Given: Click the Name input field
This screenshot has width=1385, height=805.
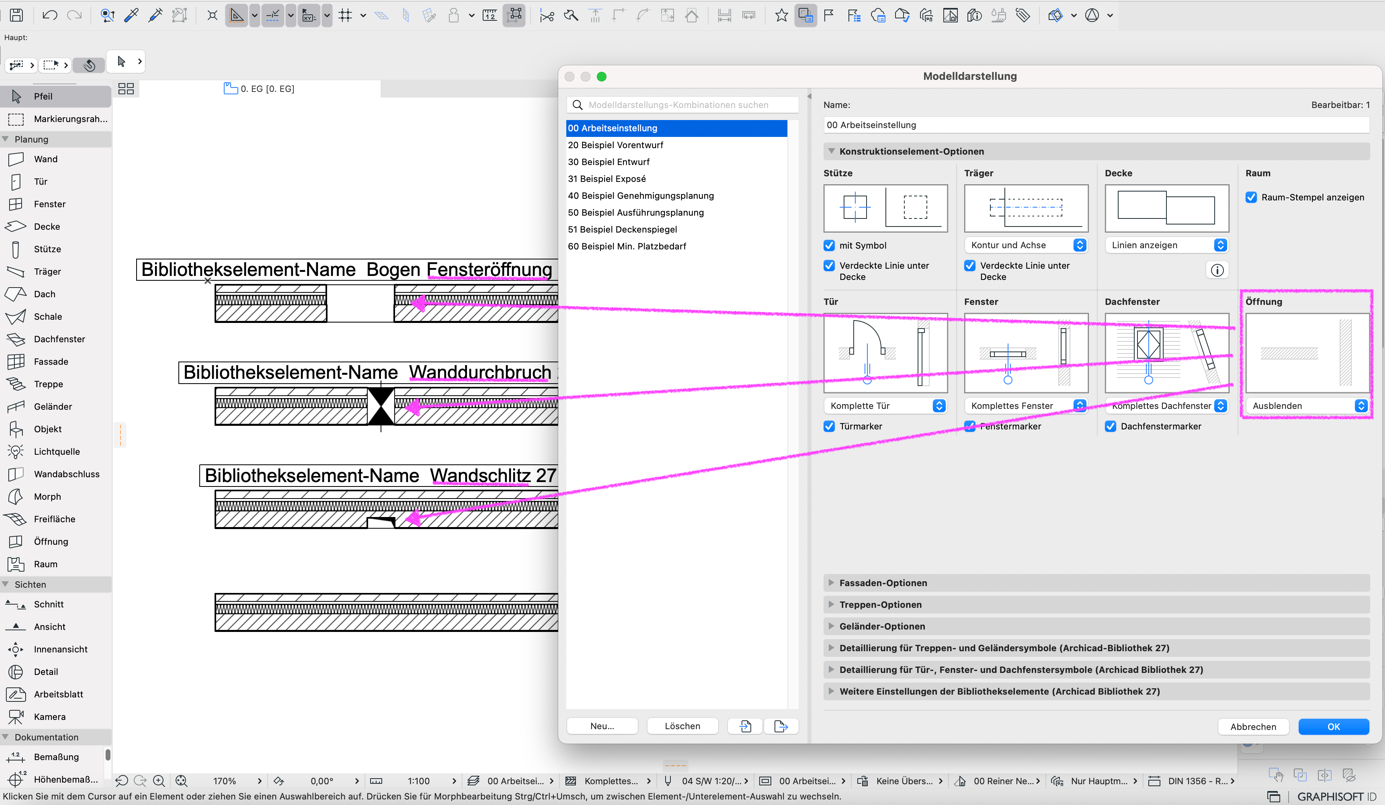Looking at the screenshot, I should tap(1096, 125).
